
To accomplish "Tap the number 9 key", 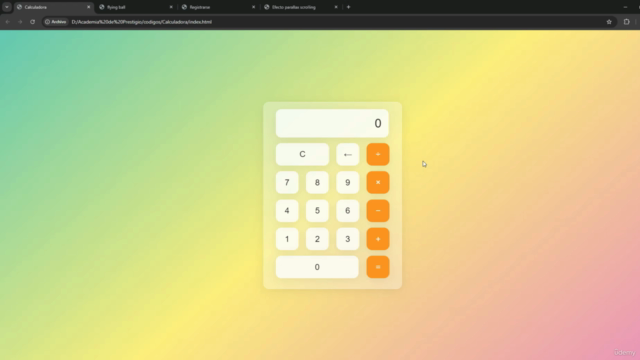I will (348, 182).
